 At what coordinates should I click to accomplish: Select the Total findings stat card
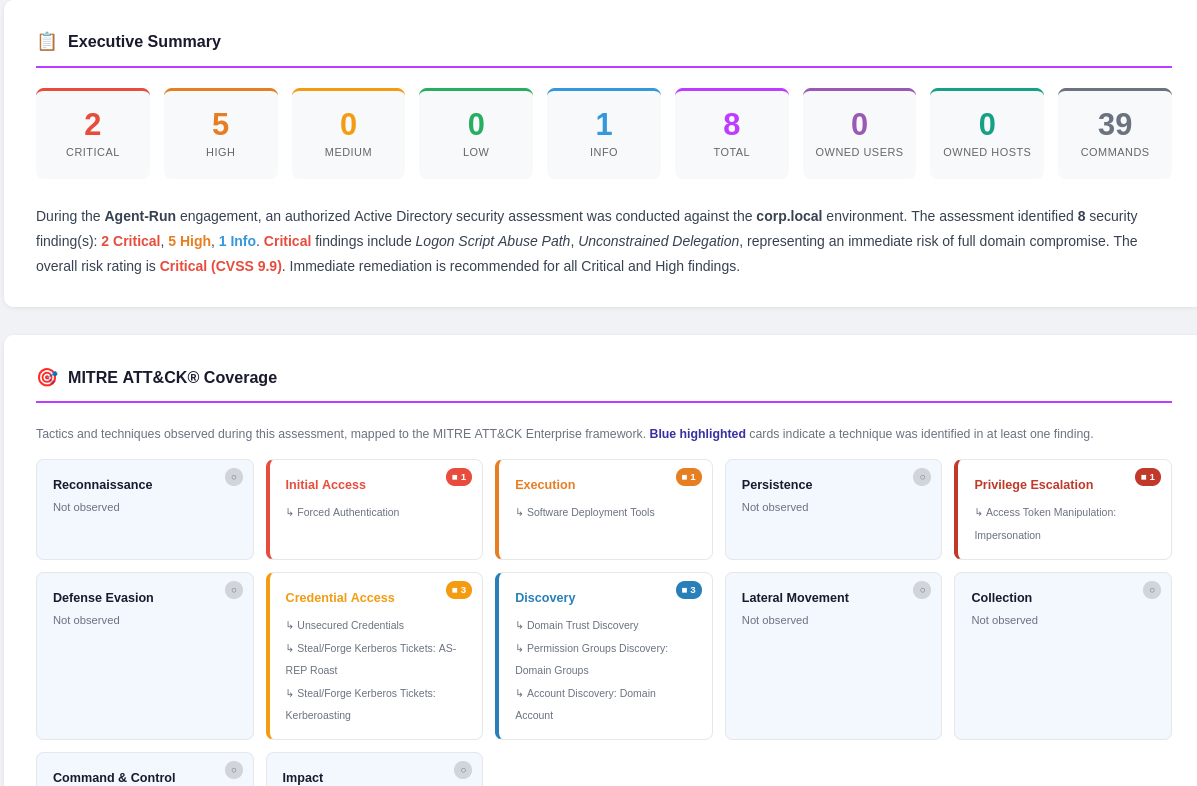pyautogui.click(x=731, y=134)
